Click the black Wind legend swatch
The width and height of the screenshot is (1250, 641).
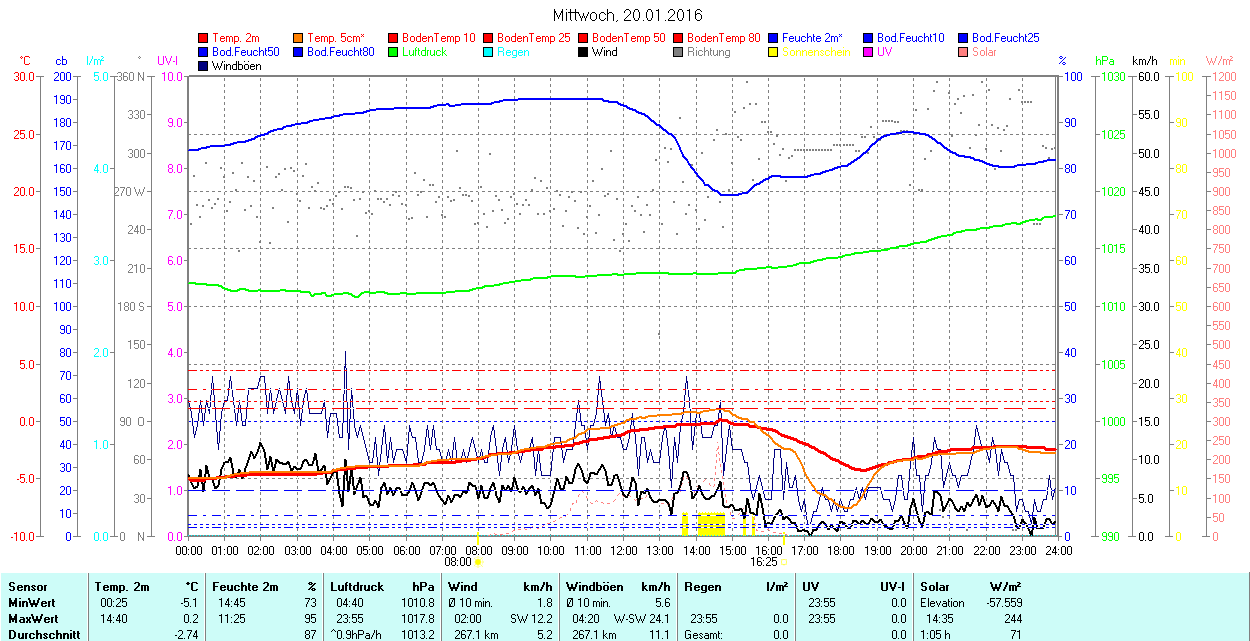click(583, 52)
